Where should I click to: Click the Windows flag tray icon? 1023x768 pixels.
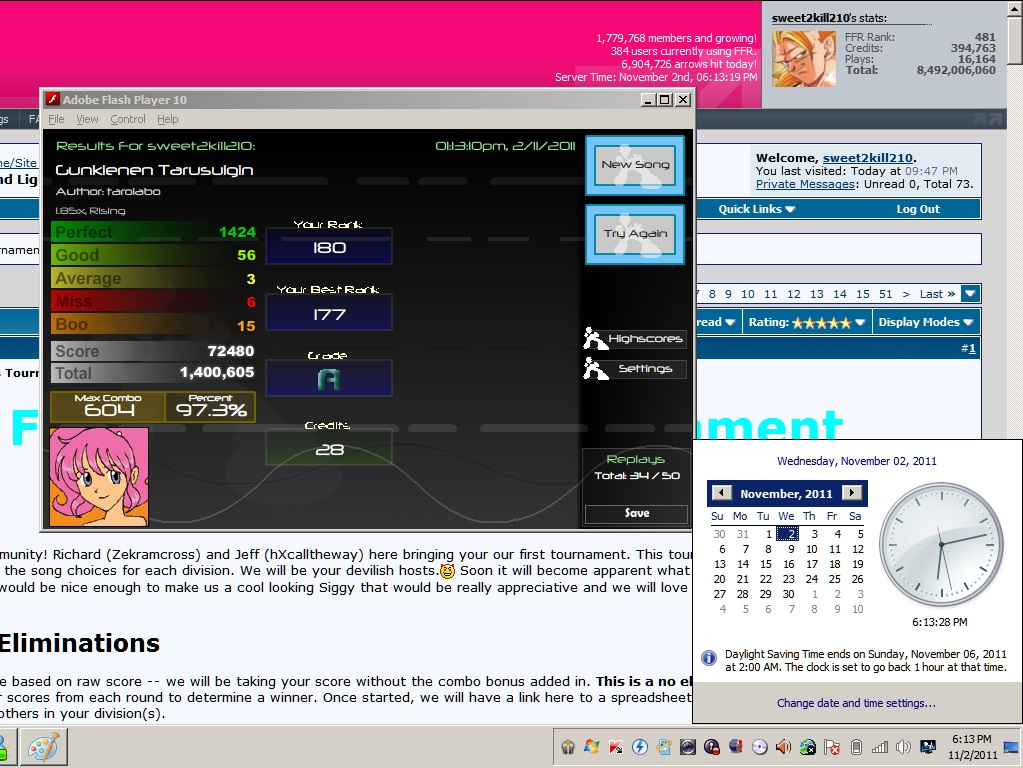tap(592, 747)
